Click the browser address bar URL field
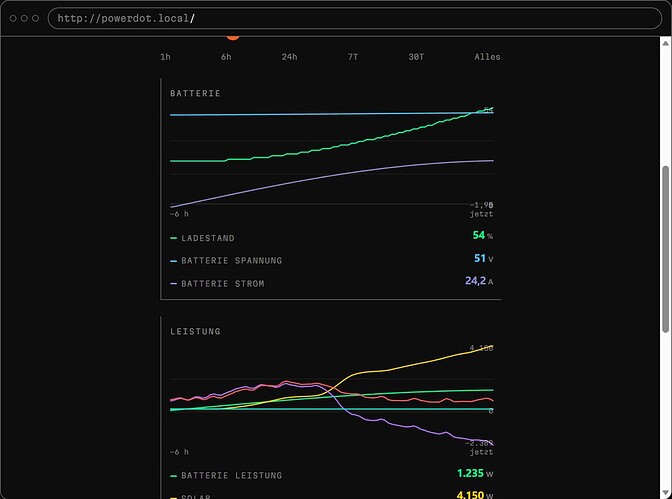 (355, 18)
